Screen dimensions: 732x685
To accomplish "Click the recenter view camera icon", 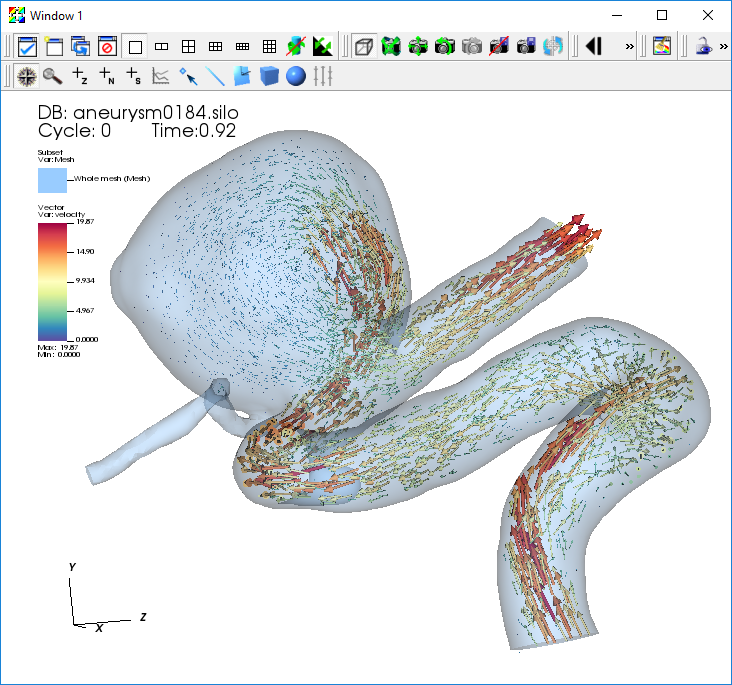I will pos(418,46).
